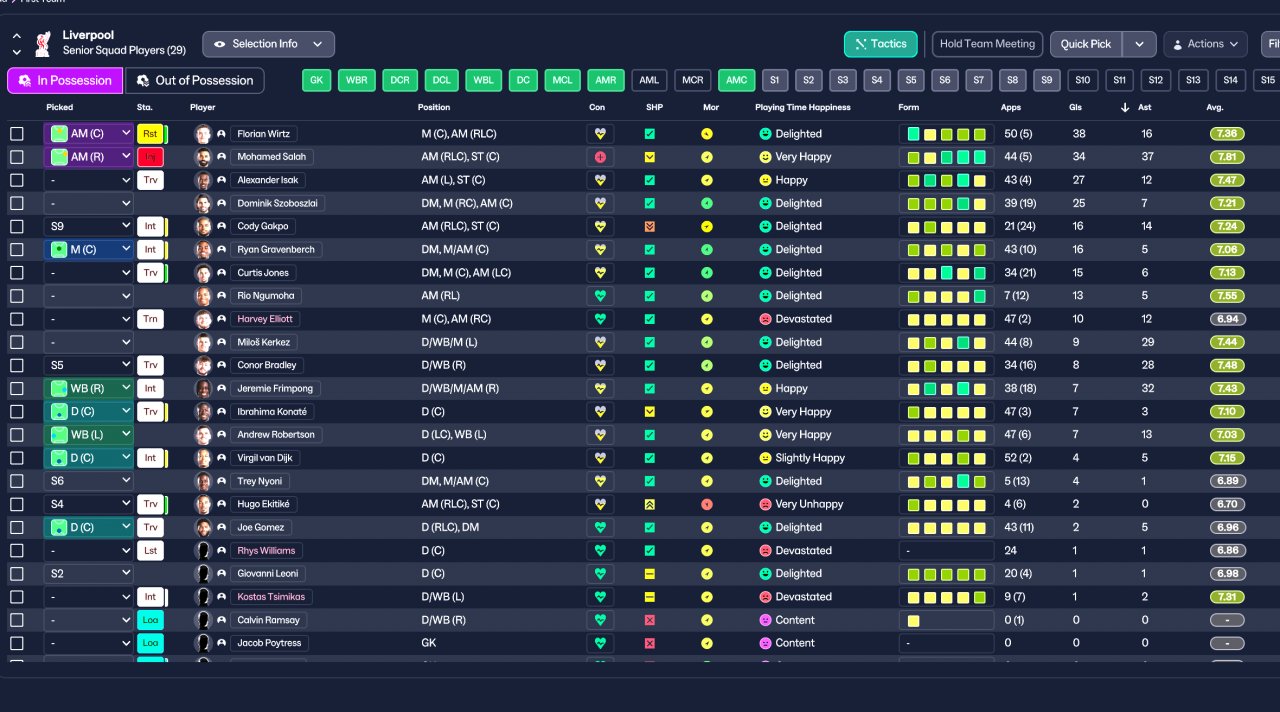Open Cody Gakpo's S9 picked dropdown
1280x712 pixels.
tap(89, 227)
